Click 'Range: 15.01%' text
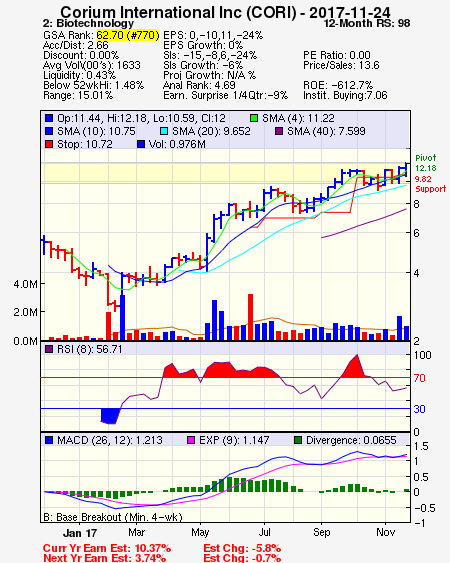Screen dimensions: 450x563 pos(78,96)
